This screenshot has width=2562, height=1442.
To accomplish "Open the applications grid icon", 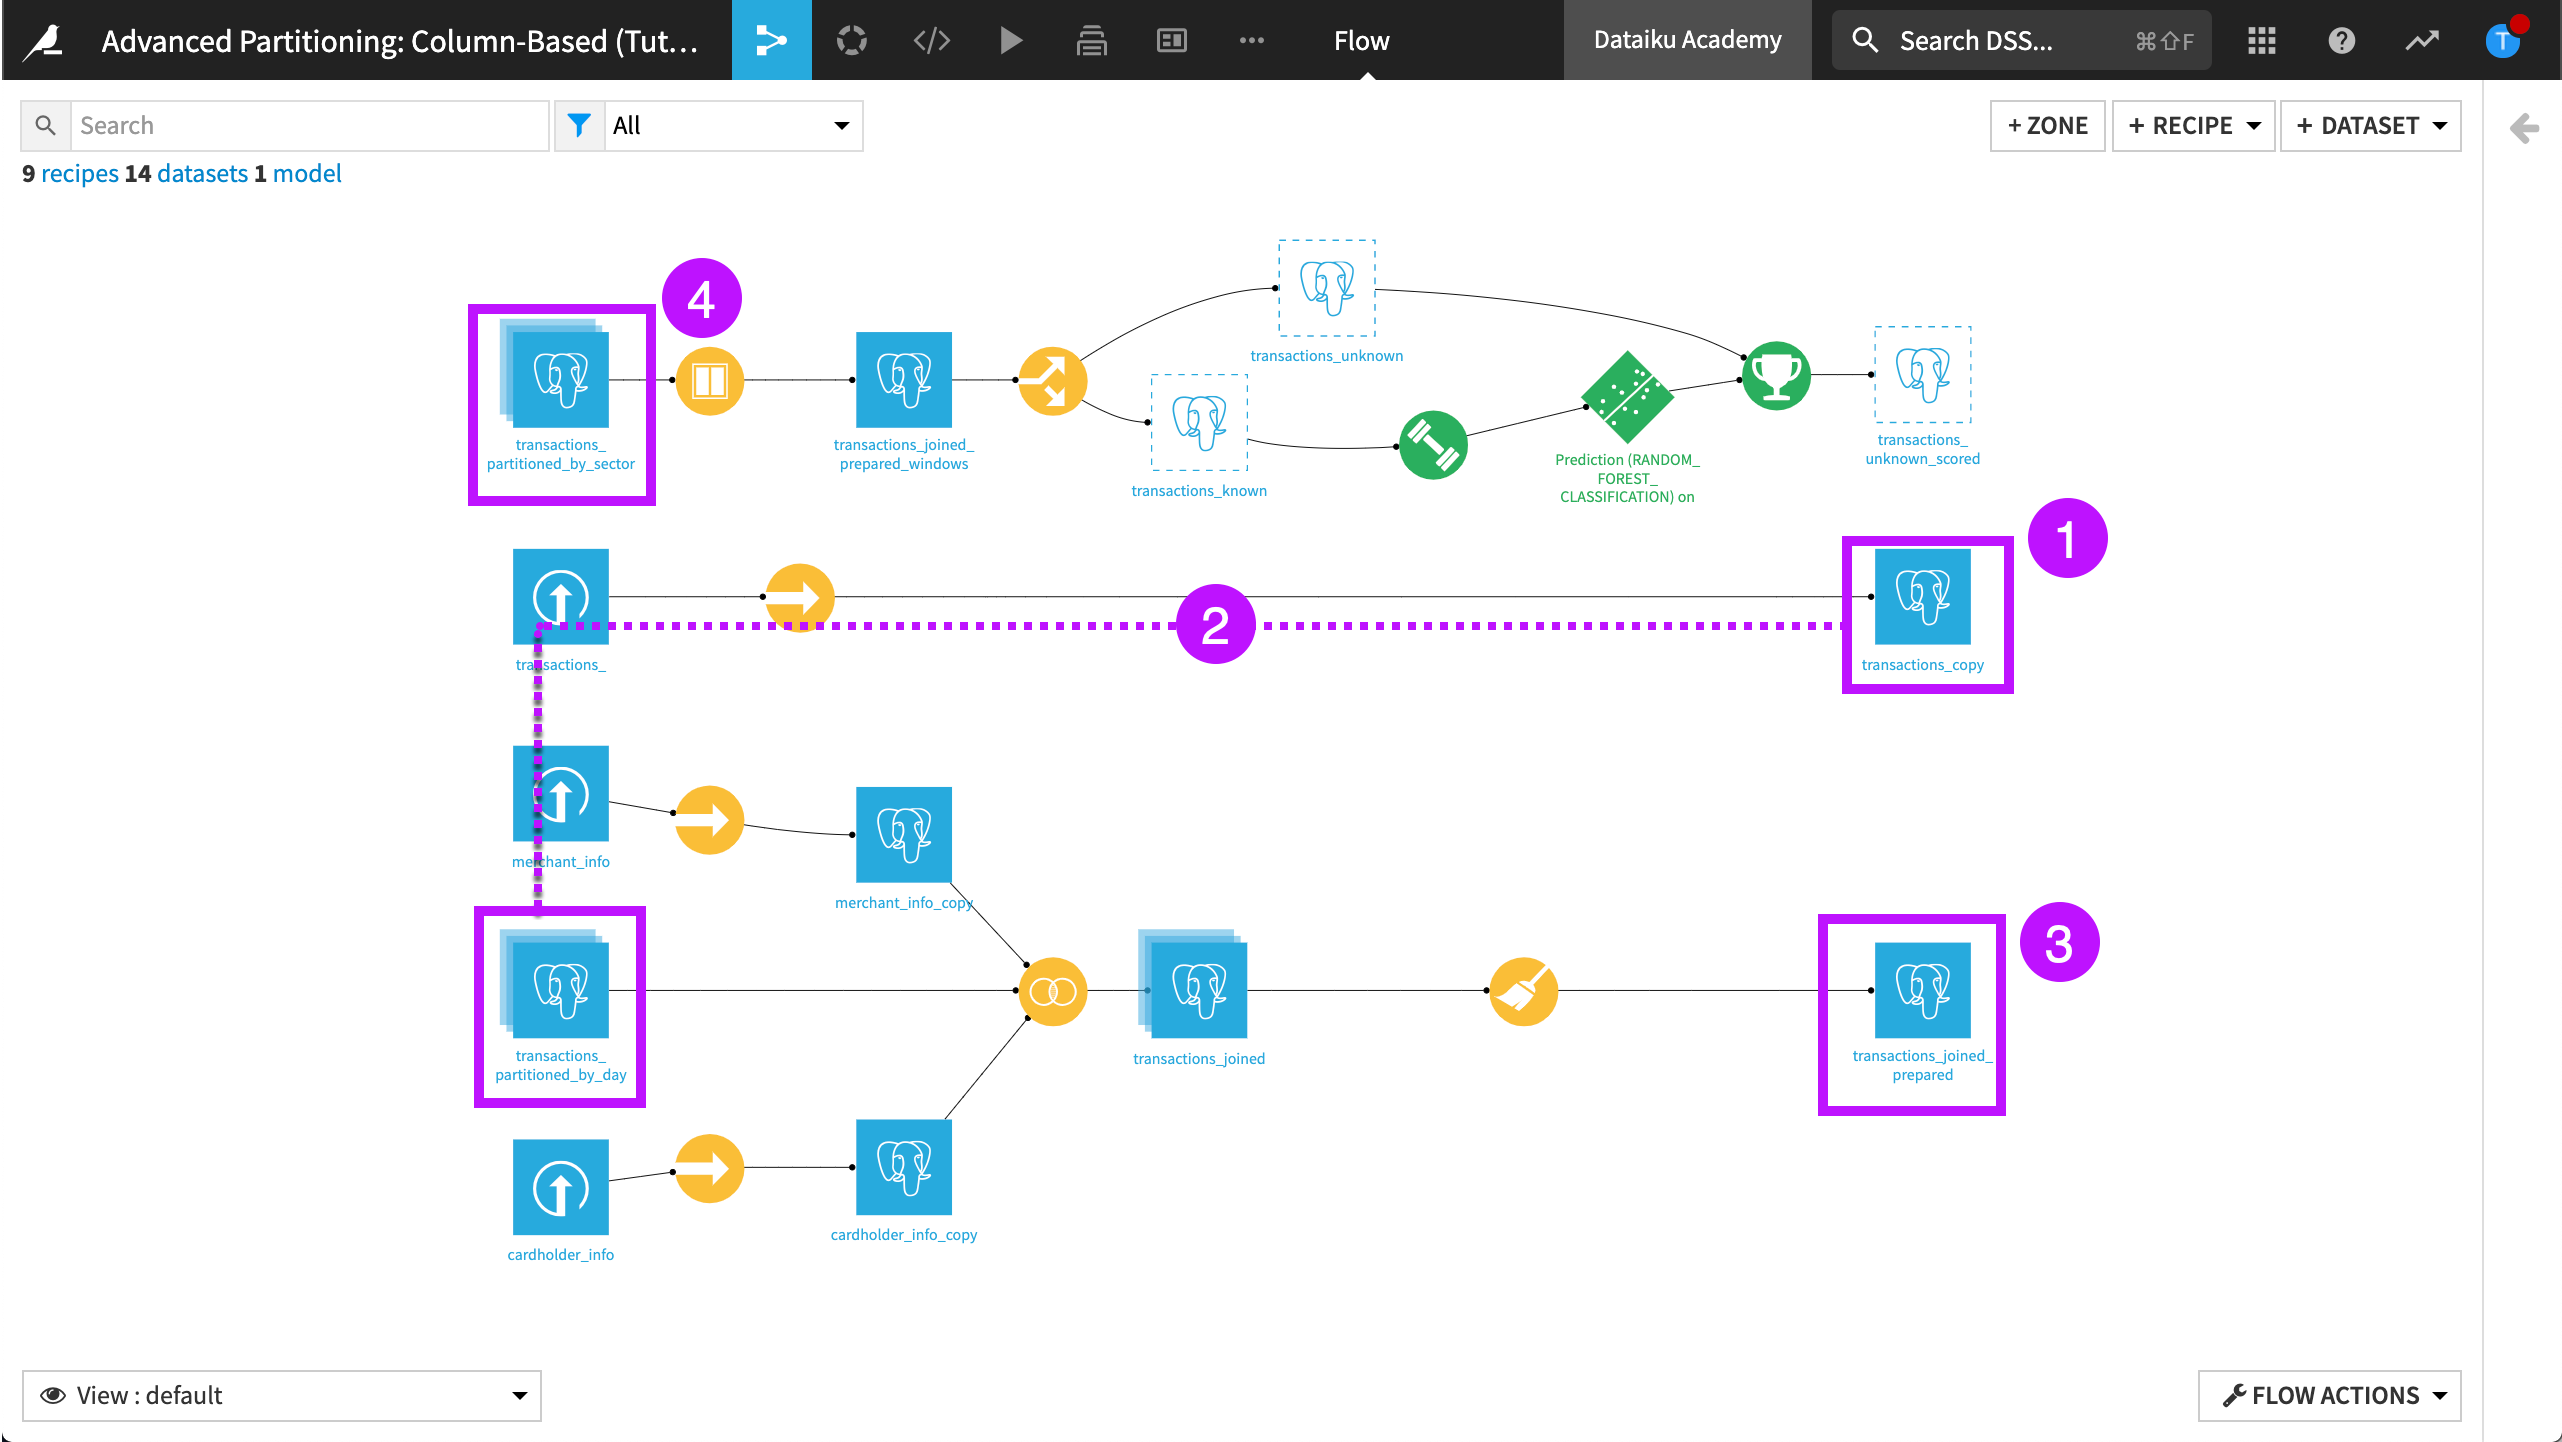I will 2261,40.
